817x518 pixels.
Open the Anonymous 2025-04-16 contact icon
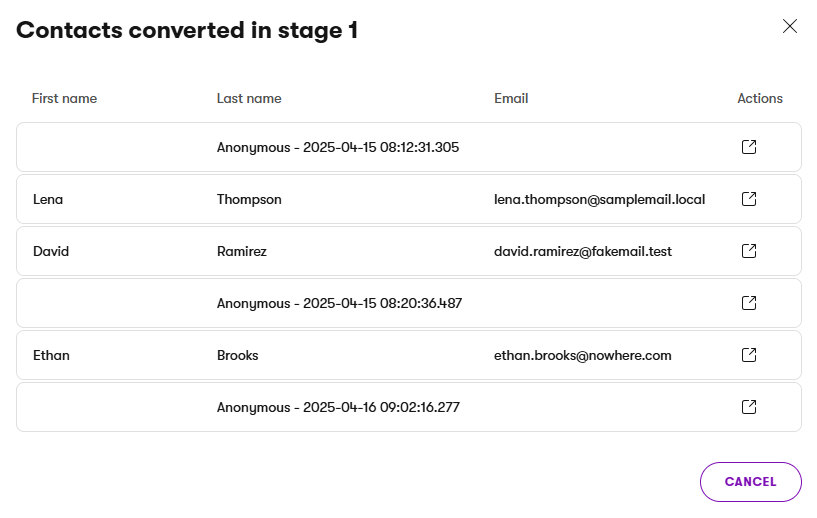748,407
